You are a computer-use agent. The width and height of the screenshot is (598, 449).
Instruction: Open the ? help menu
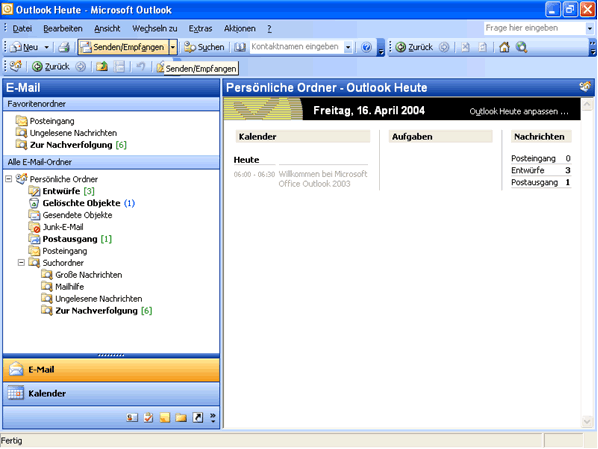tap(269, 29)
